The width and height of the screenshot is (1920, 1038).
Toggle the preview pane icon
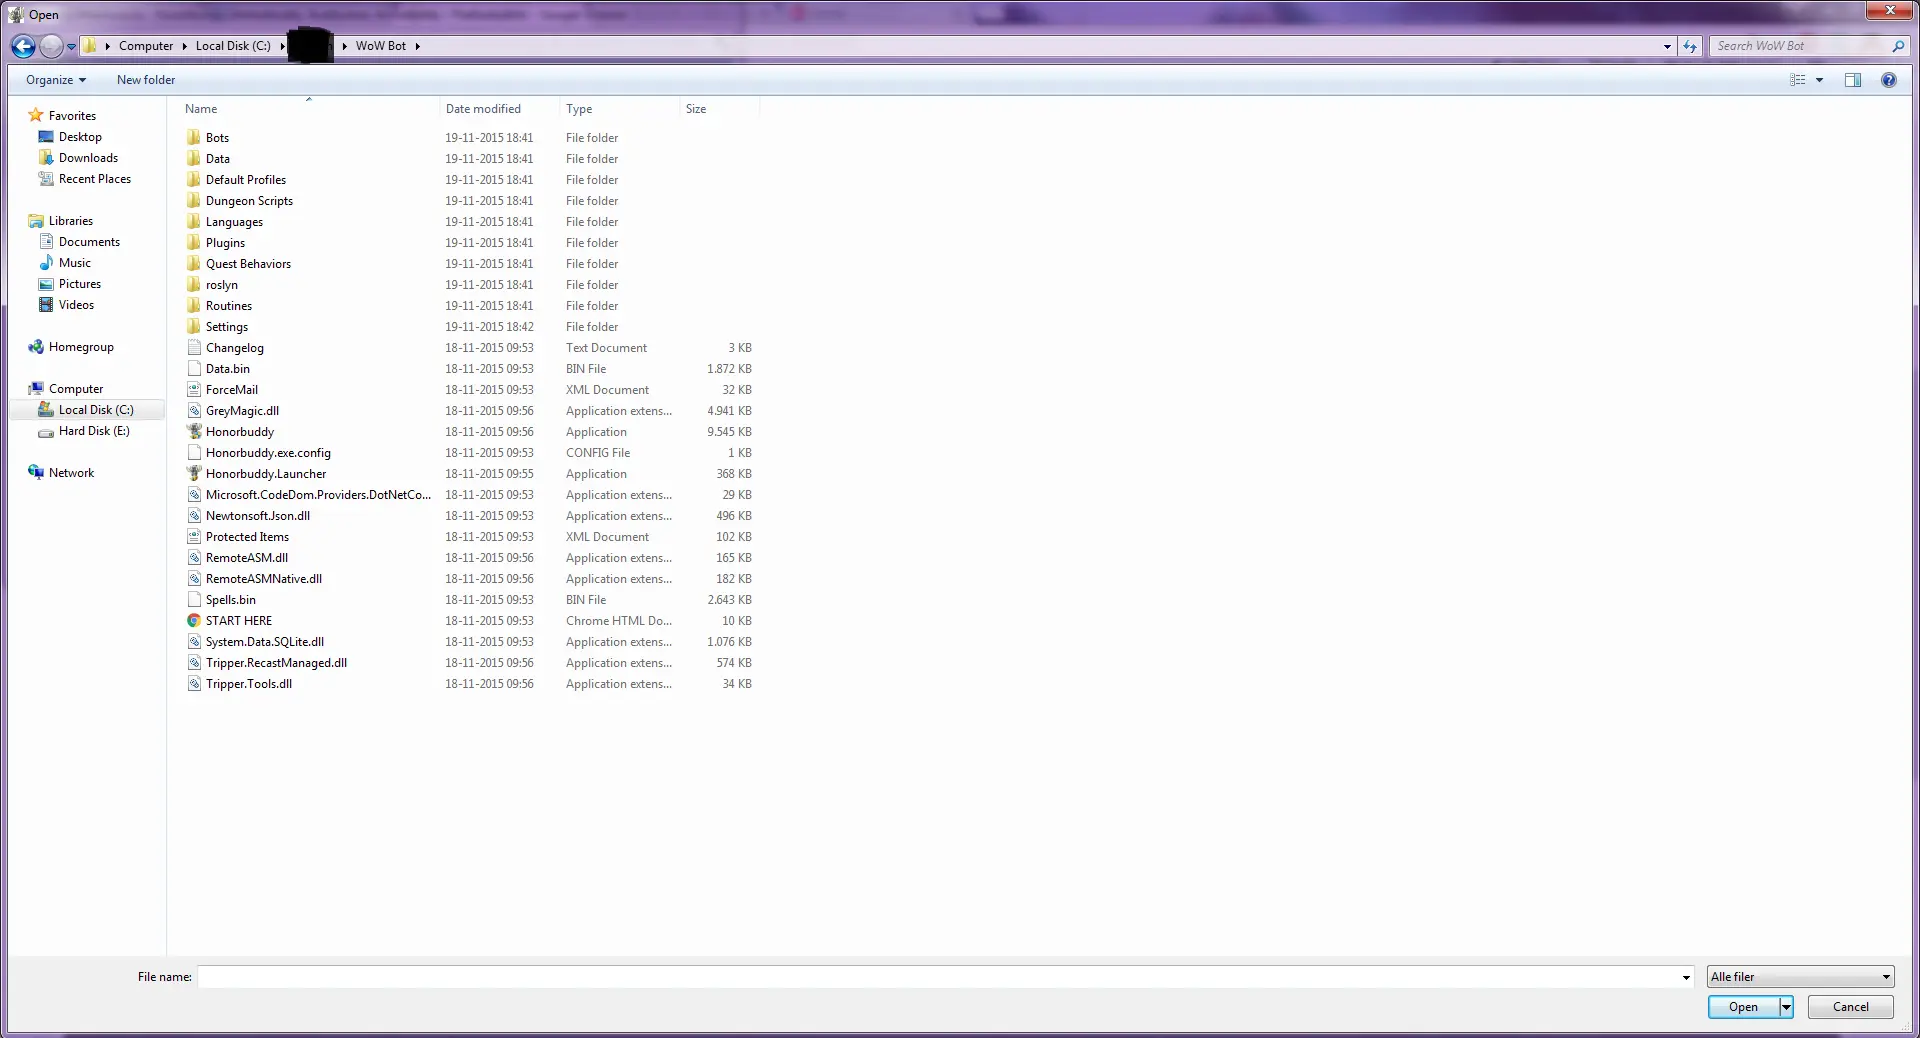[x=1853, y=80]
